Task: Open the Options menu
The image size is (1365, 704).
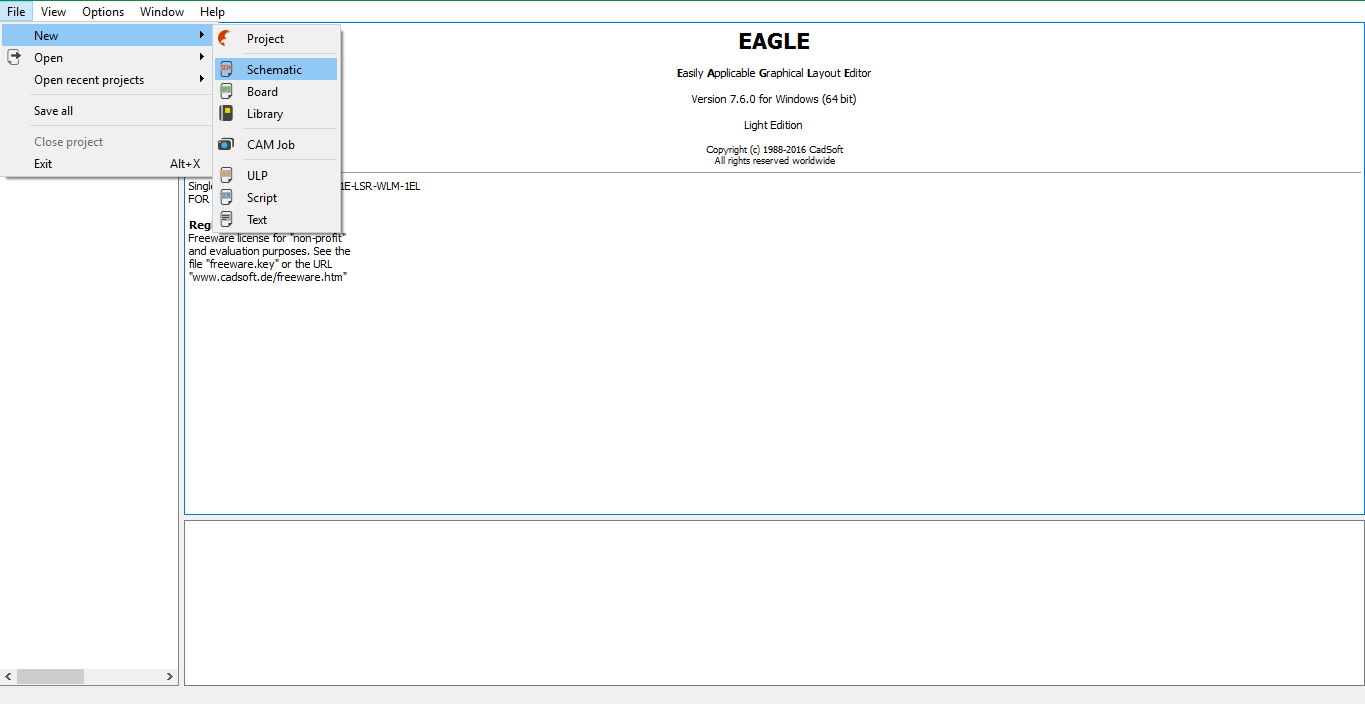Action: coord(103,12)
